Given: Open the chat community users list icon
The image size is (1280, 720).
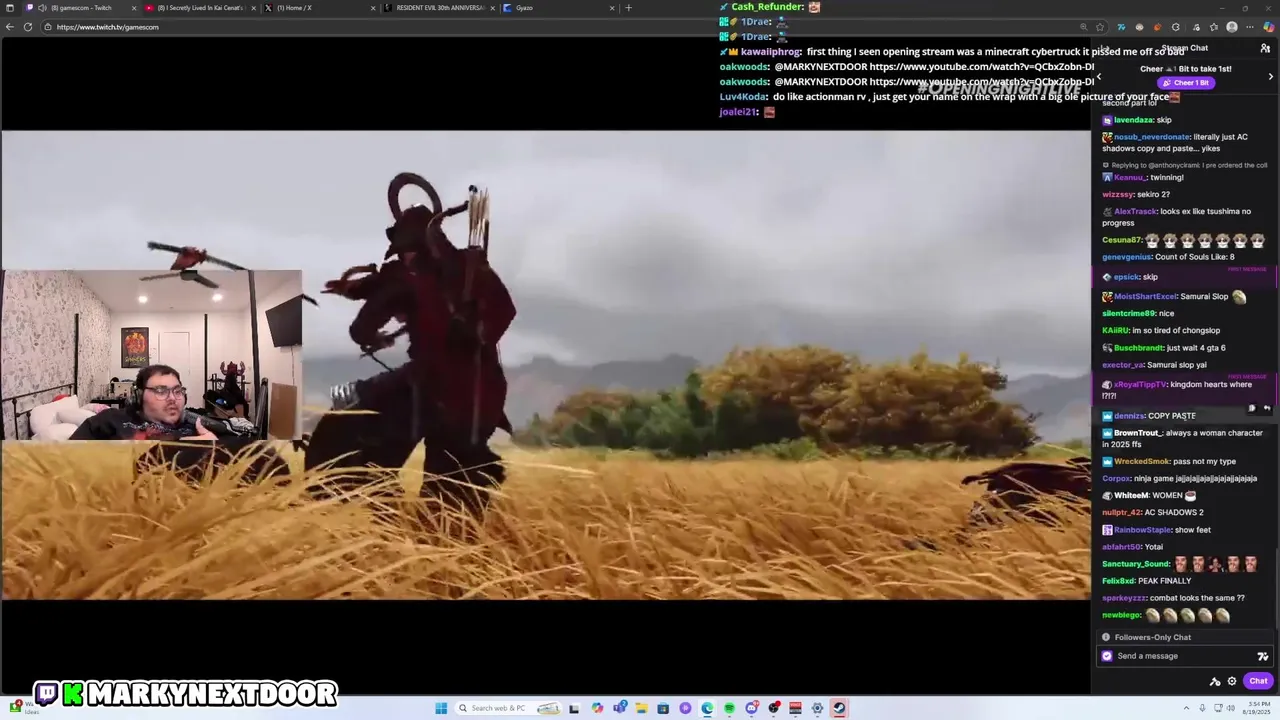Looking at the screenshot, I should [1265, 48].
